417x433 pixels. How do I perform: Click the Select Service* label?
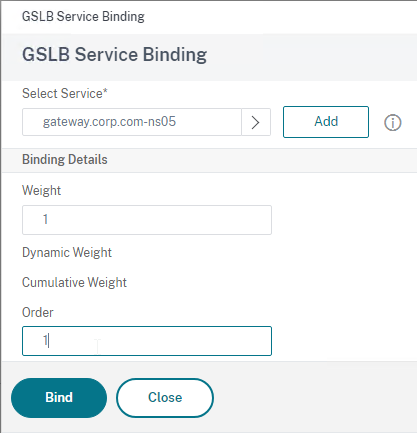(x=65, y=94)
